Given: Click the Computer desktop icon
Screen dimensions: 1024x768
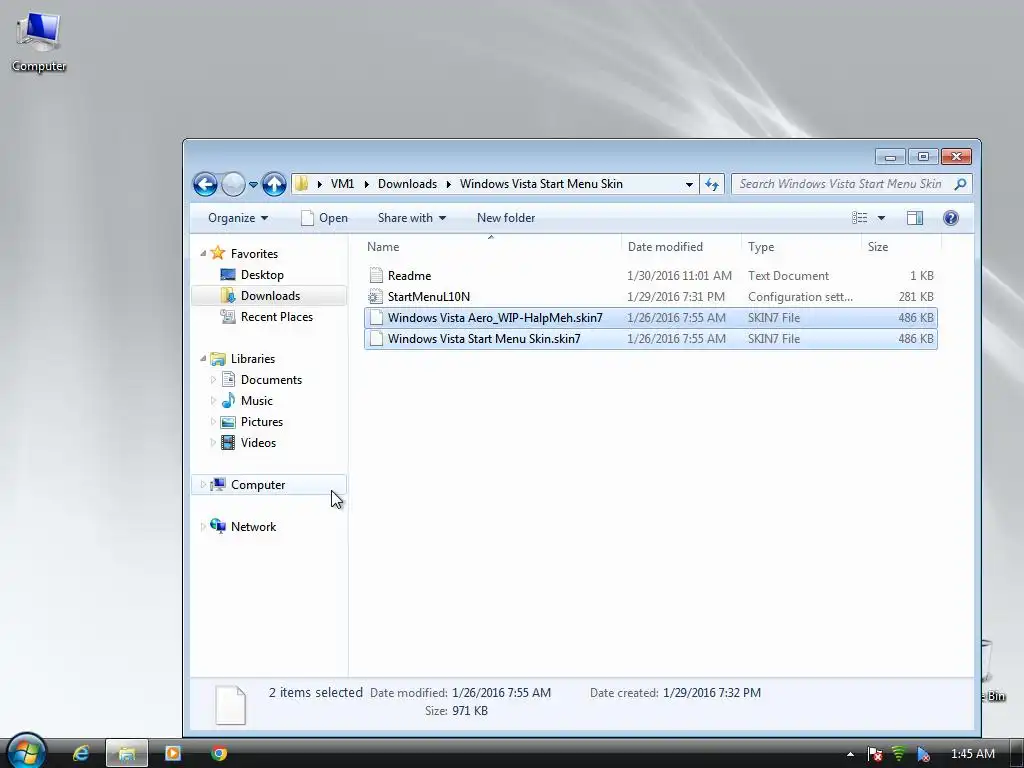Looking at the screenshot, I should (39, 42).
